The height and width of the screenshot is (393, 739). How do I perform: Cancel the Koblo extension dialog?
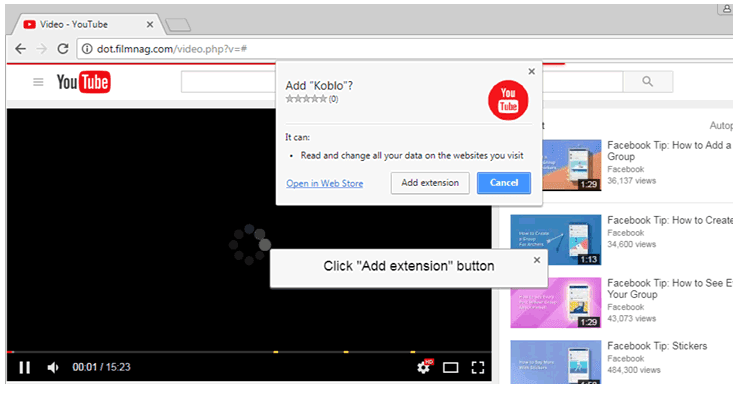(x=504, y=183)
